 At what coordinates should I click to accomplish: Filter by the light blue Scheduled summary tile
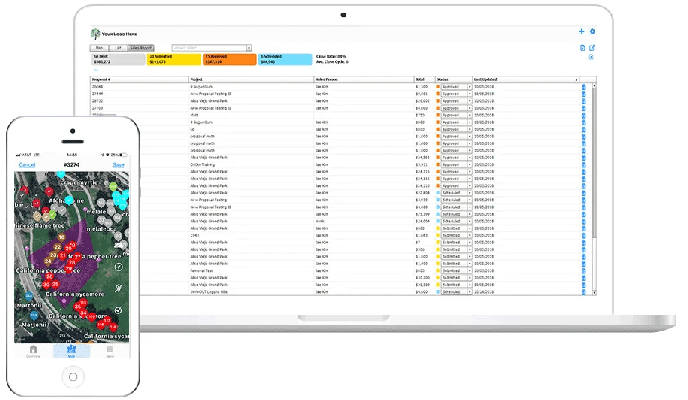click(x=285, y=59)
